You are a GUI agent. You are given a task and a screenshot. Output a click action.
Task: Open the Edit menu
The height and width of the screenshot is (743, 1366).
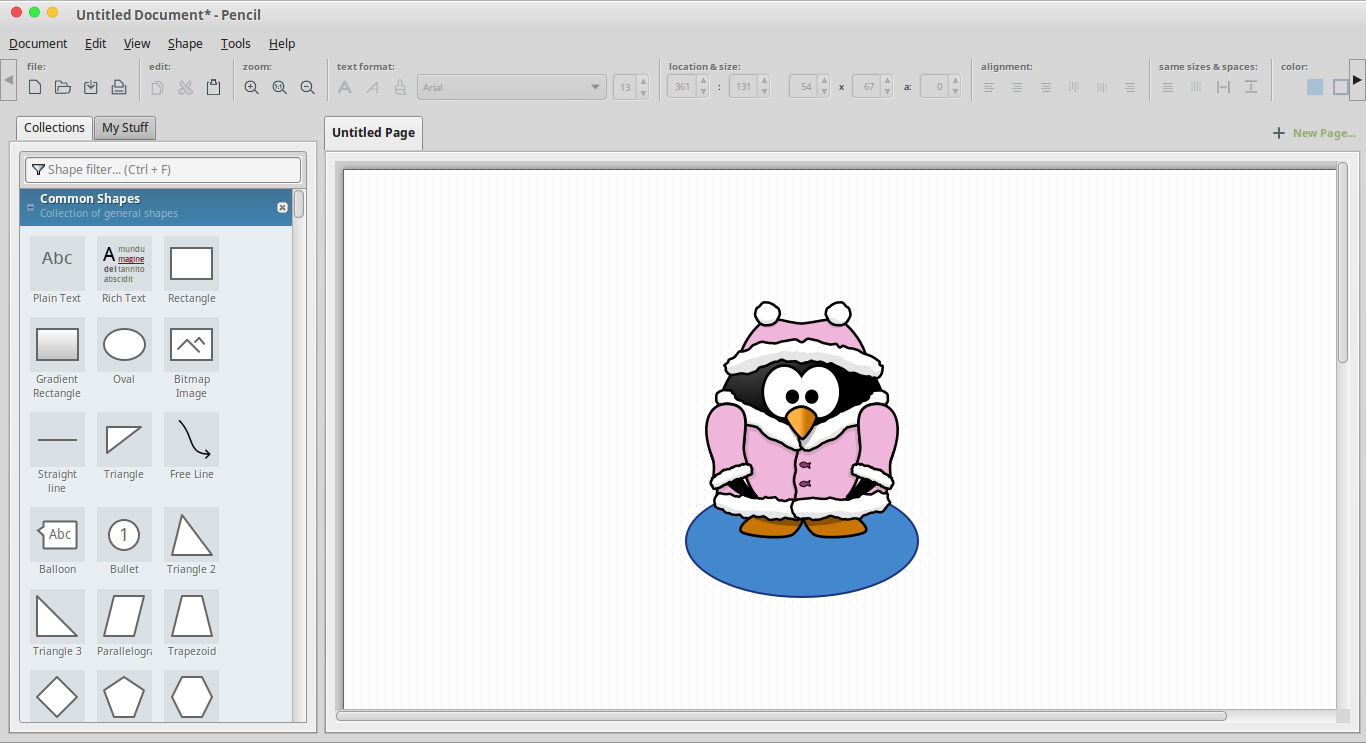click(95, 44)
